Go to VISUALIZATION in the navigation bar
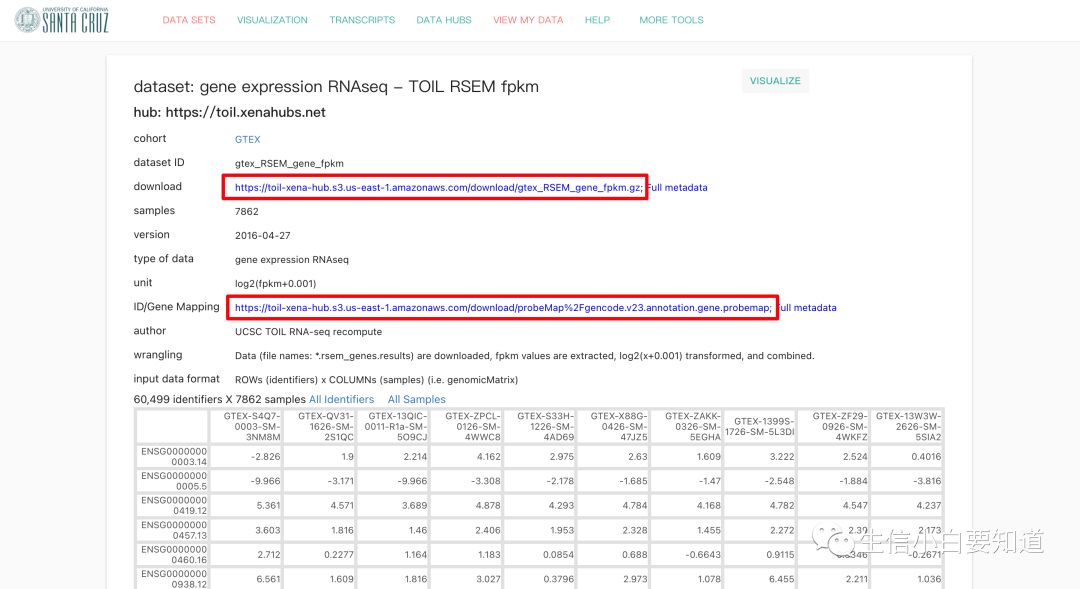Image resolution: width=1080 pixels, height=589 pixels. [x=272, y=20]
